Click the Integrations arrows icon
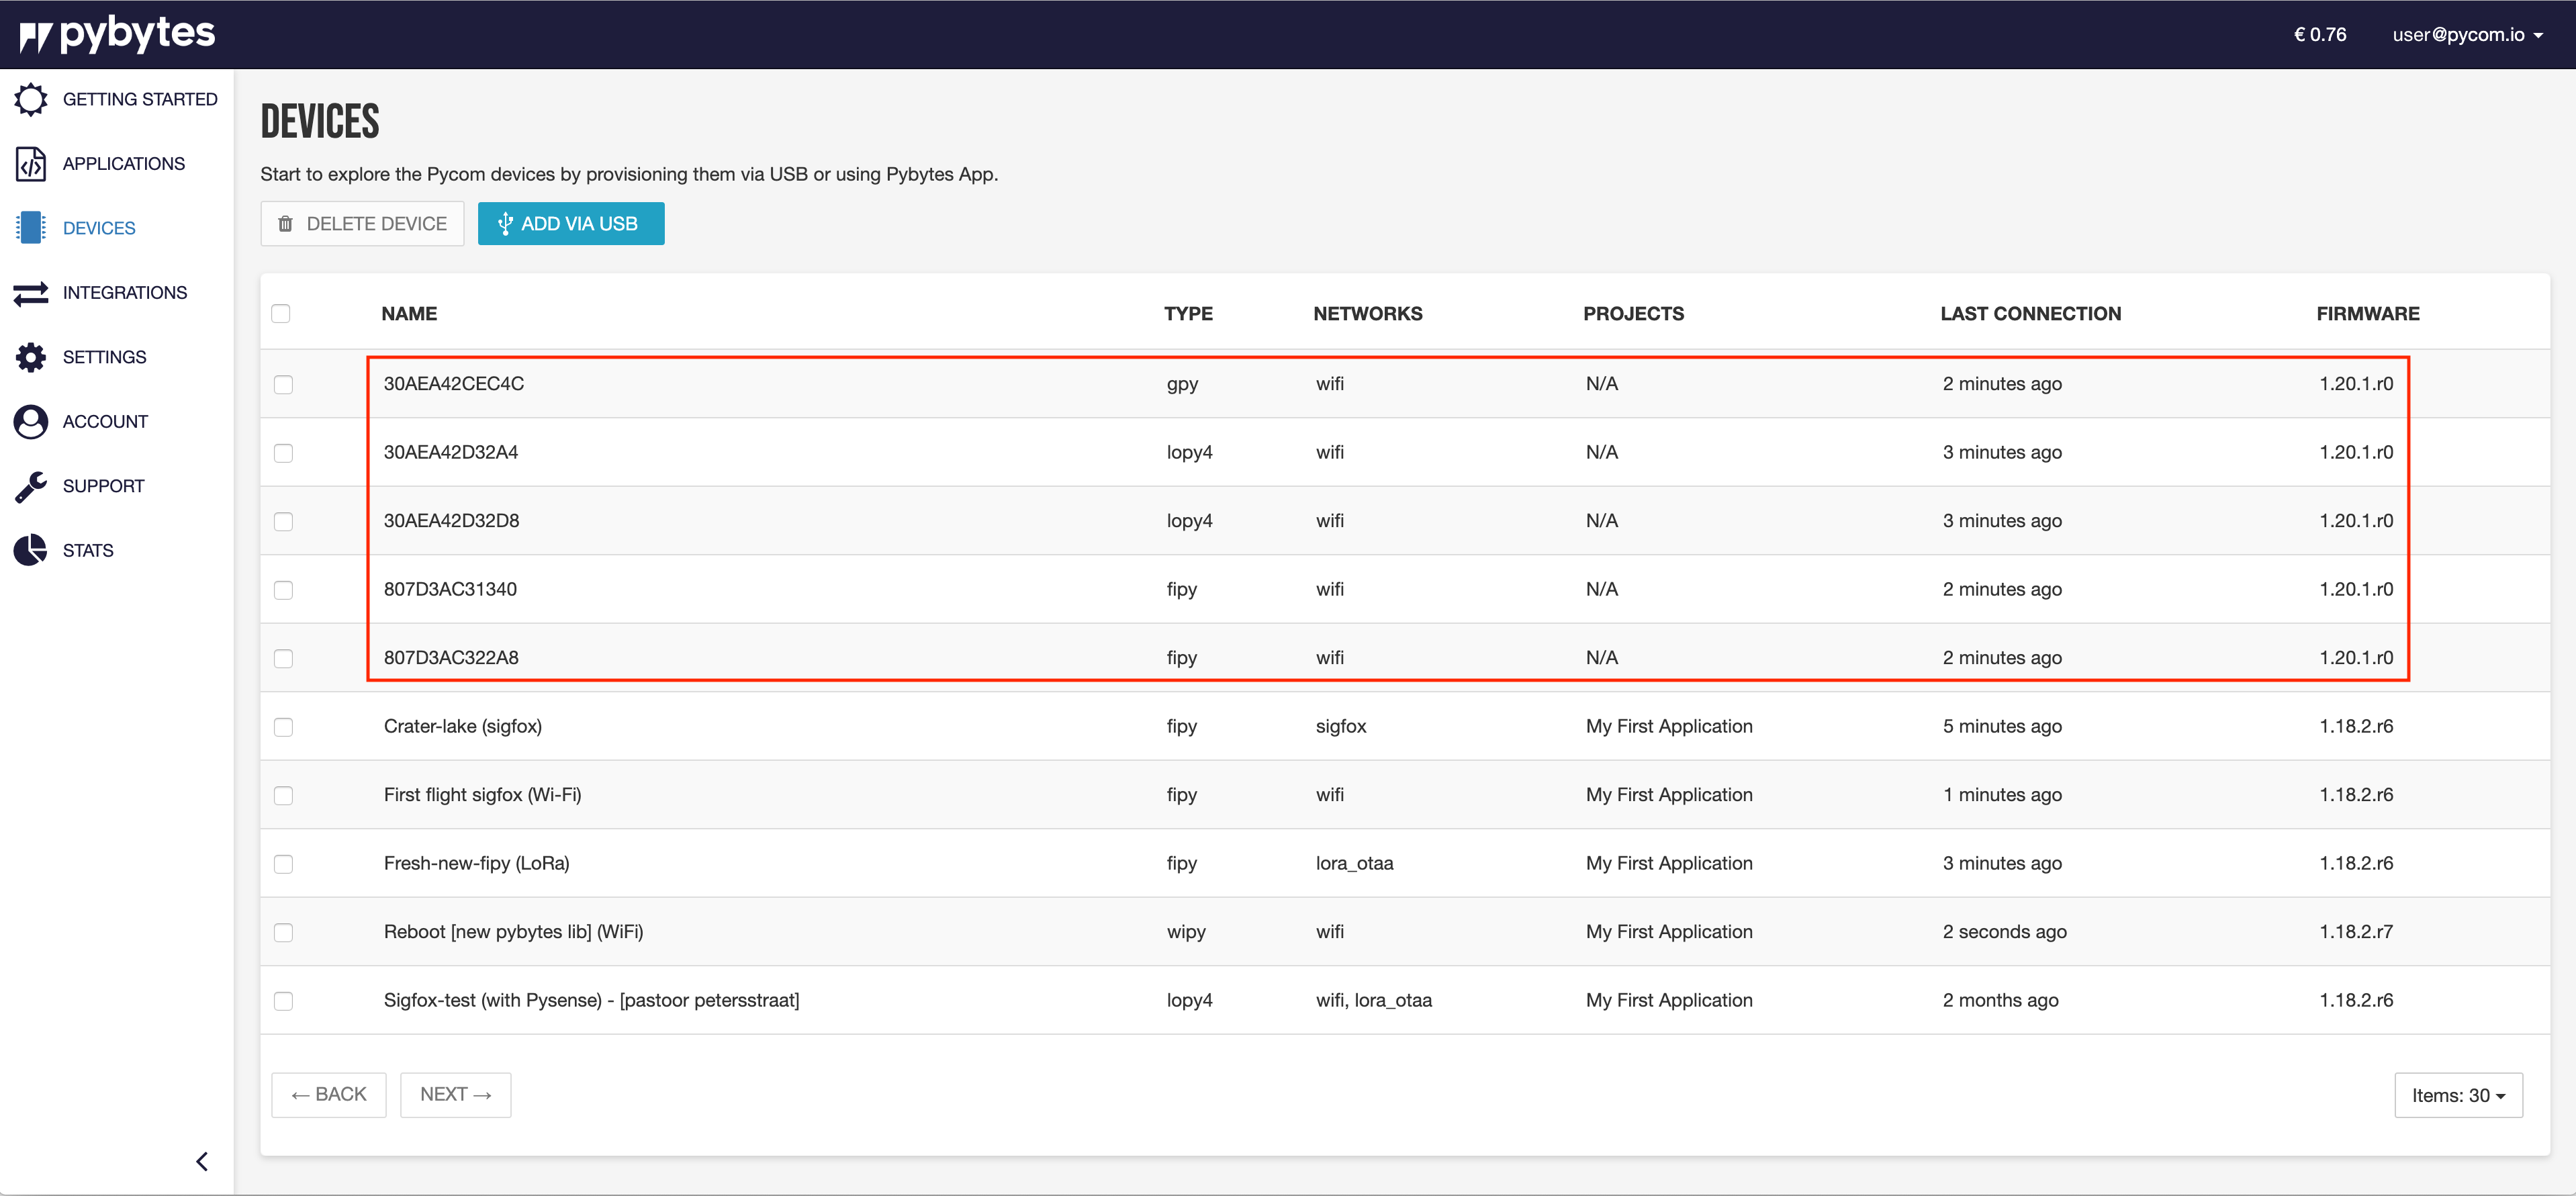 click(31, 292)
